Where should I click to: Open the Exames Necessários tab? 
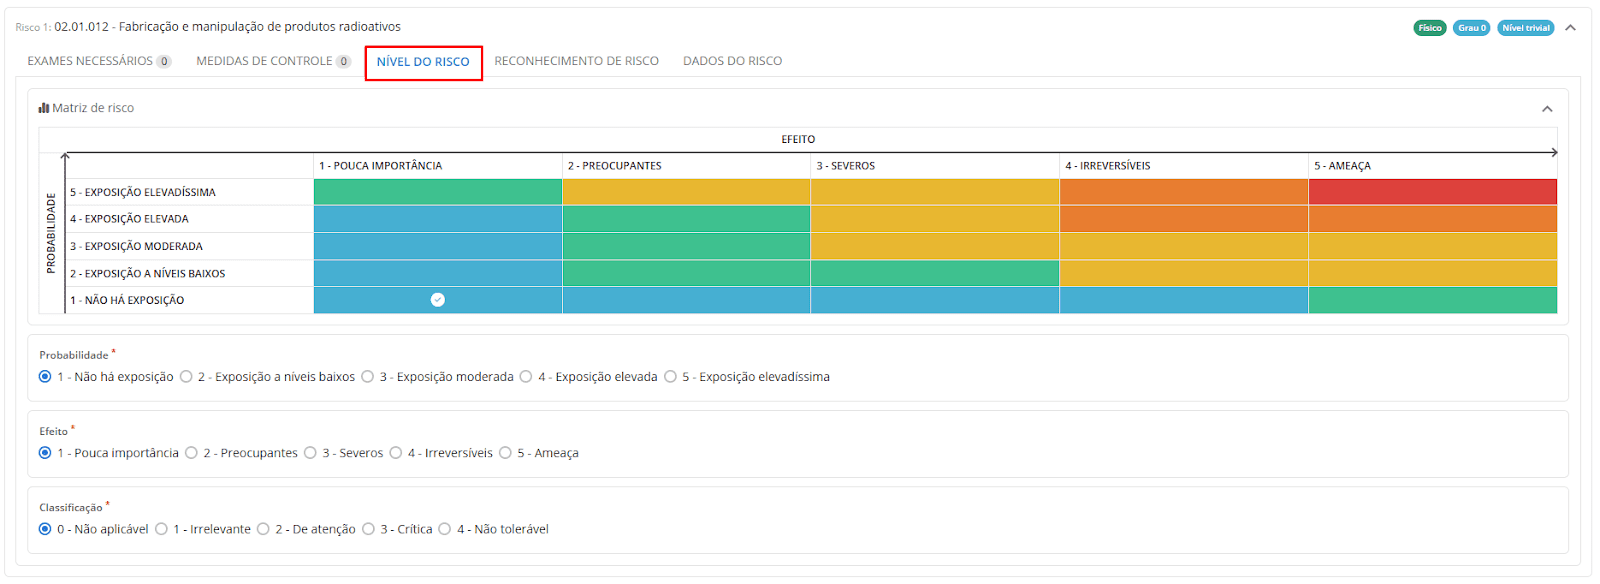click(x=98, y=61)
